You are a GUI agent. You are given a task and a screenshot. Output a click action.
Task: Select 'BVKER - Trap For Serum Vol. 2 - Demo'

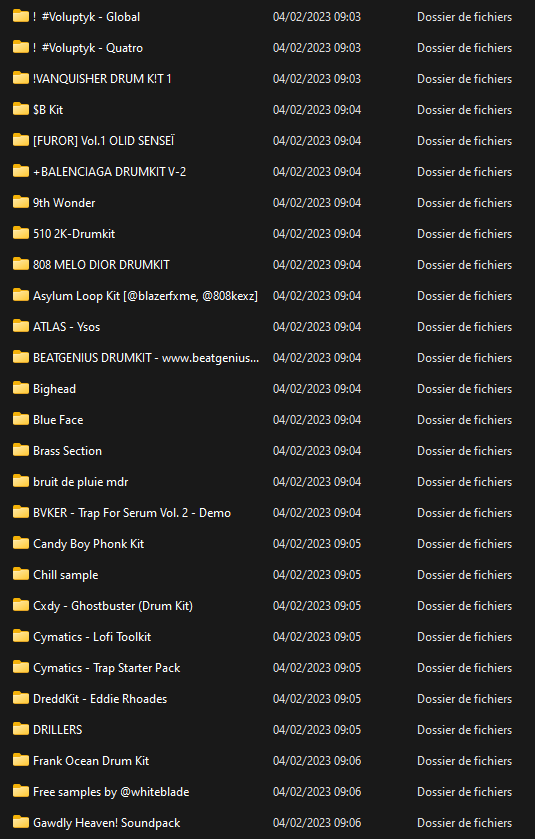click(132, 513)
